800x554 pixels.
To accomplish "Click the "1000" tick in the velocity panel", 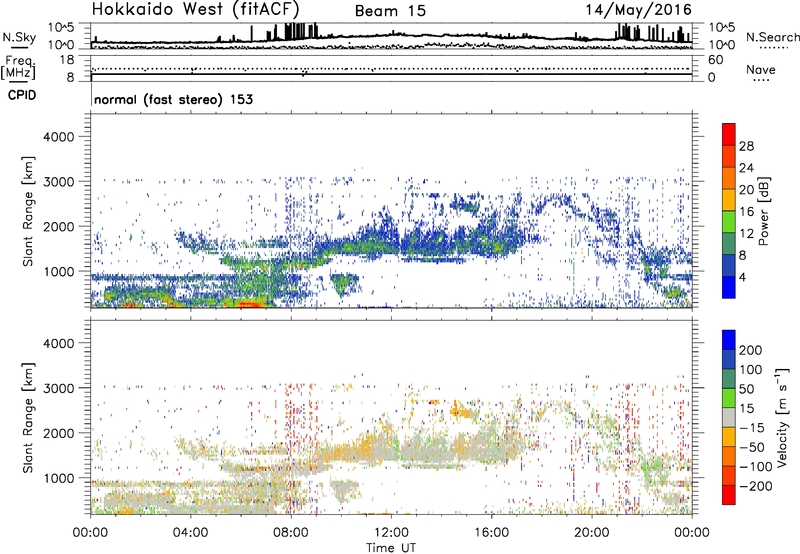I will point(58,478).
